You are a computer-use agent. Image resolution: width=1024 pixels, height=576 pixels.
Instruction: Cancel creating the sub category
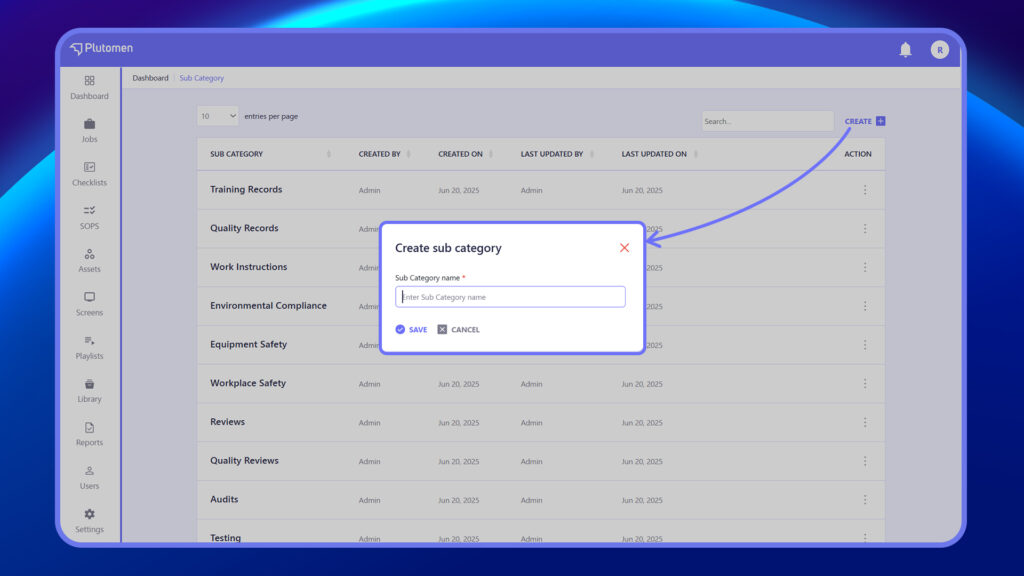458,329
